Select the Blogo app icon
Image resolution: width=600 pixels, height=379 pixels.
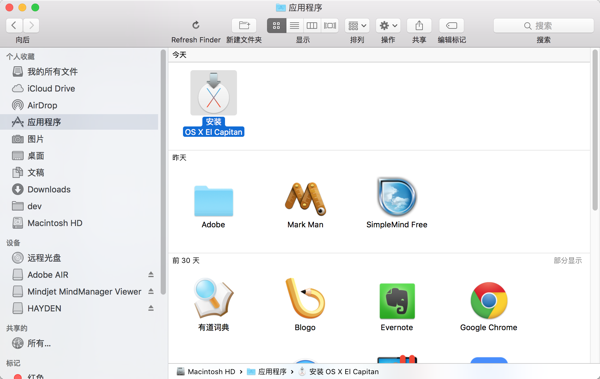coord(305,299)
